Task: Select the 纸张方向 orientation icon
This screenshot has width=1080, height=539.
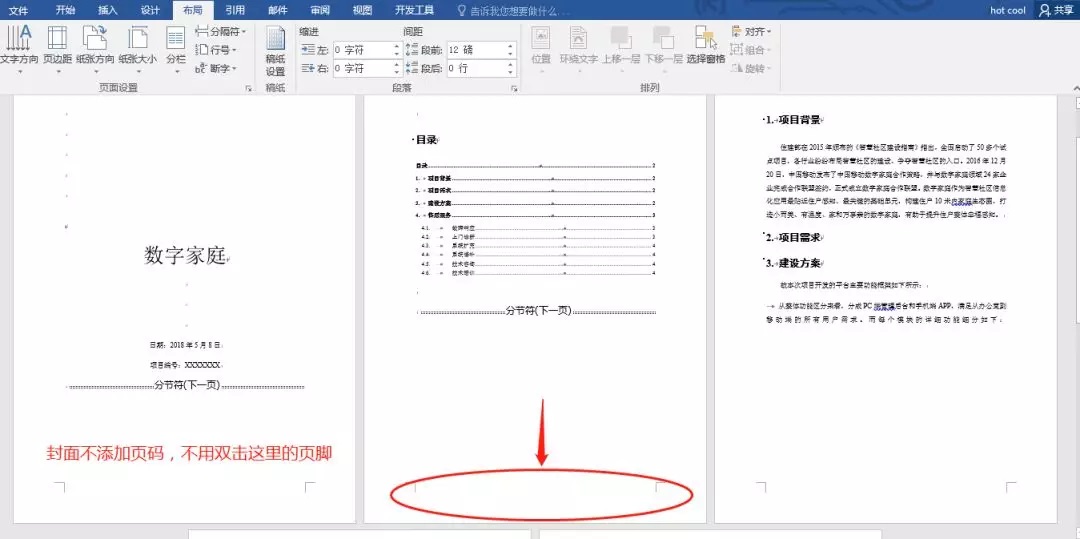Action: tap(96, 45)
